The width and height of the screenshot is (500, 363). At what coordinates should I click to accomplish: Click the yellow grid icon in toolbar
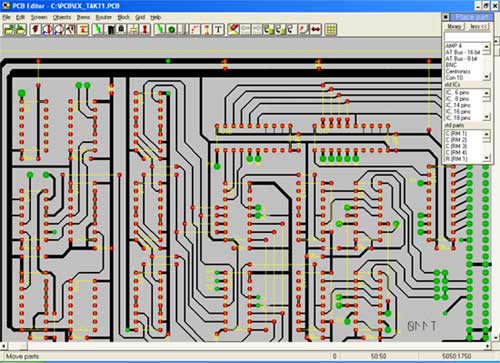pos(331,29)
